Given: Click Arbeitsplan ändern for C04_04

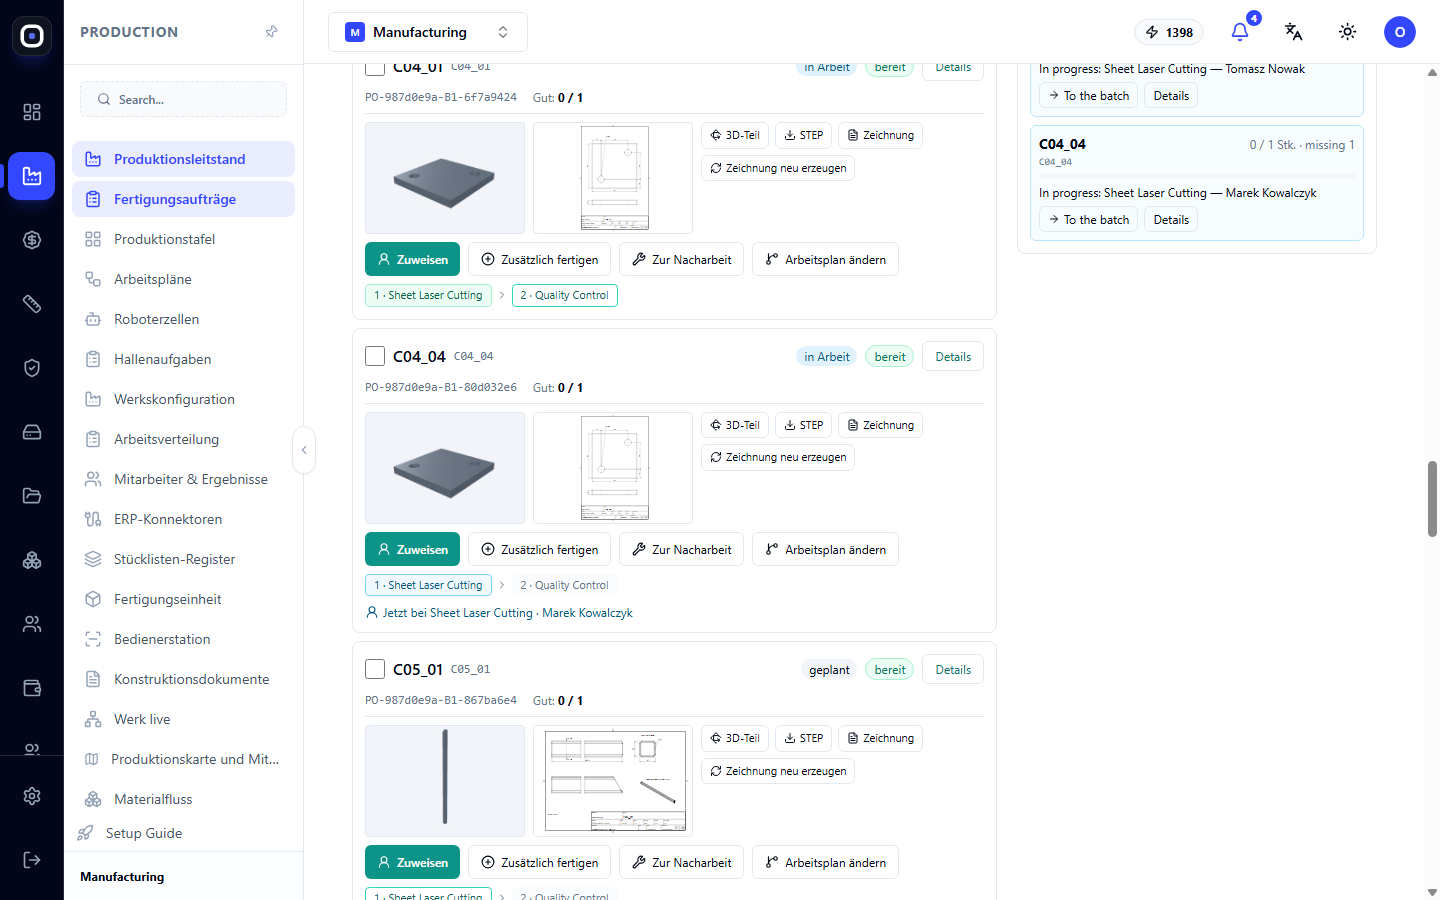Looking at the screenshot, I should coord(825,549).
